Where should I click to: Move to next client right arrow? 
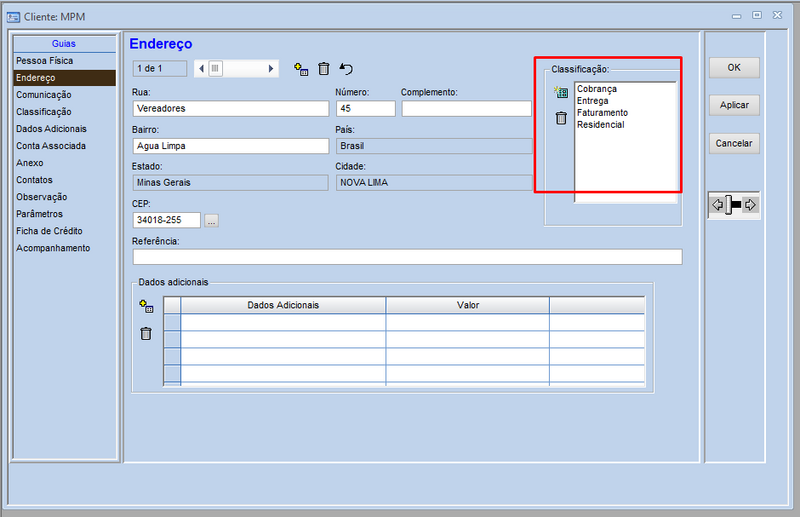coord(750,205)
